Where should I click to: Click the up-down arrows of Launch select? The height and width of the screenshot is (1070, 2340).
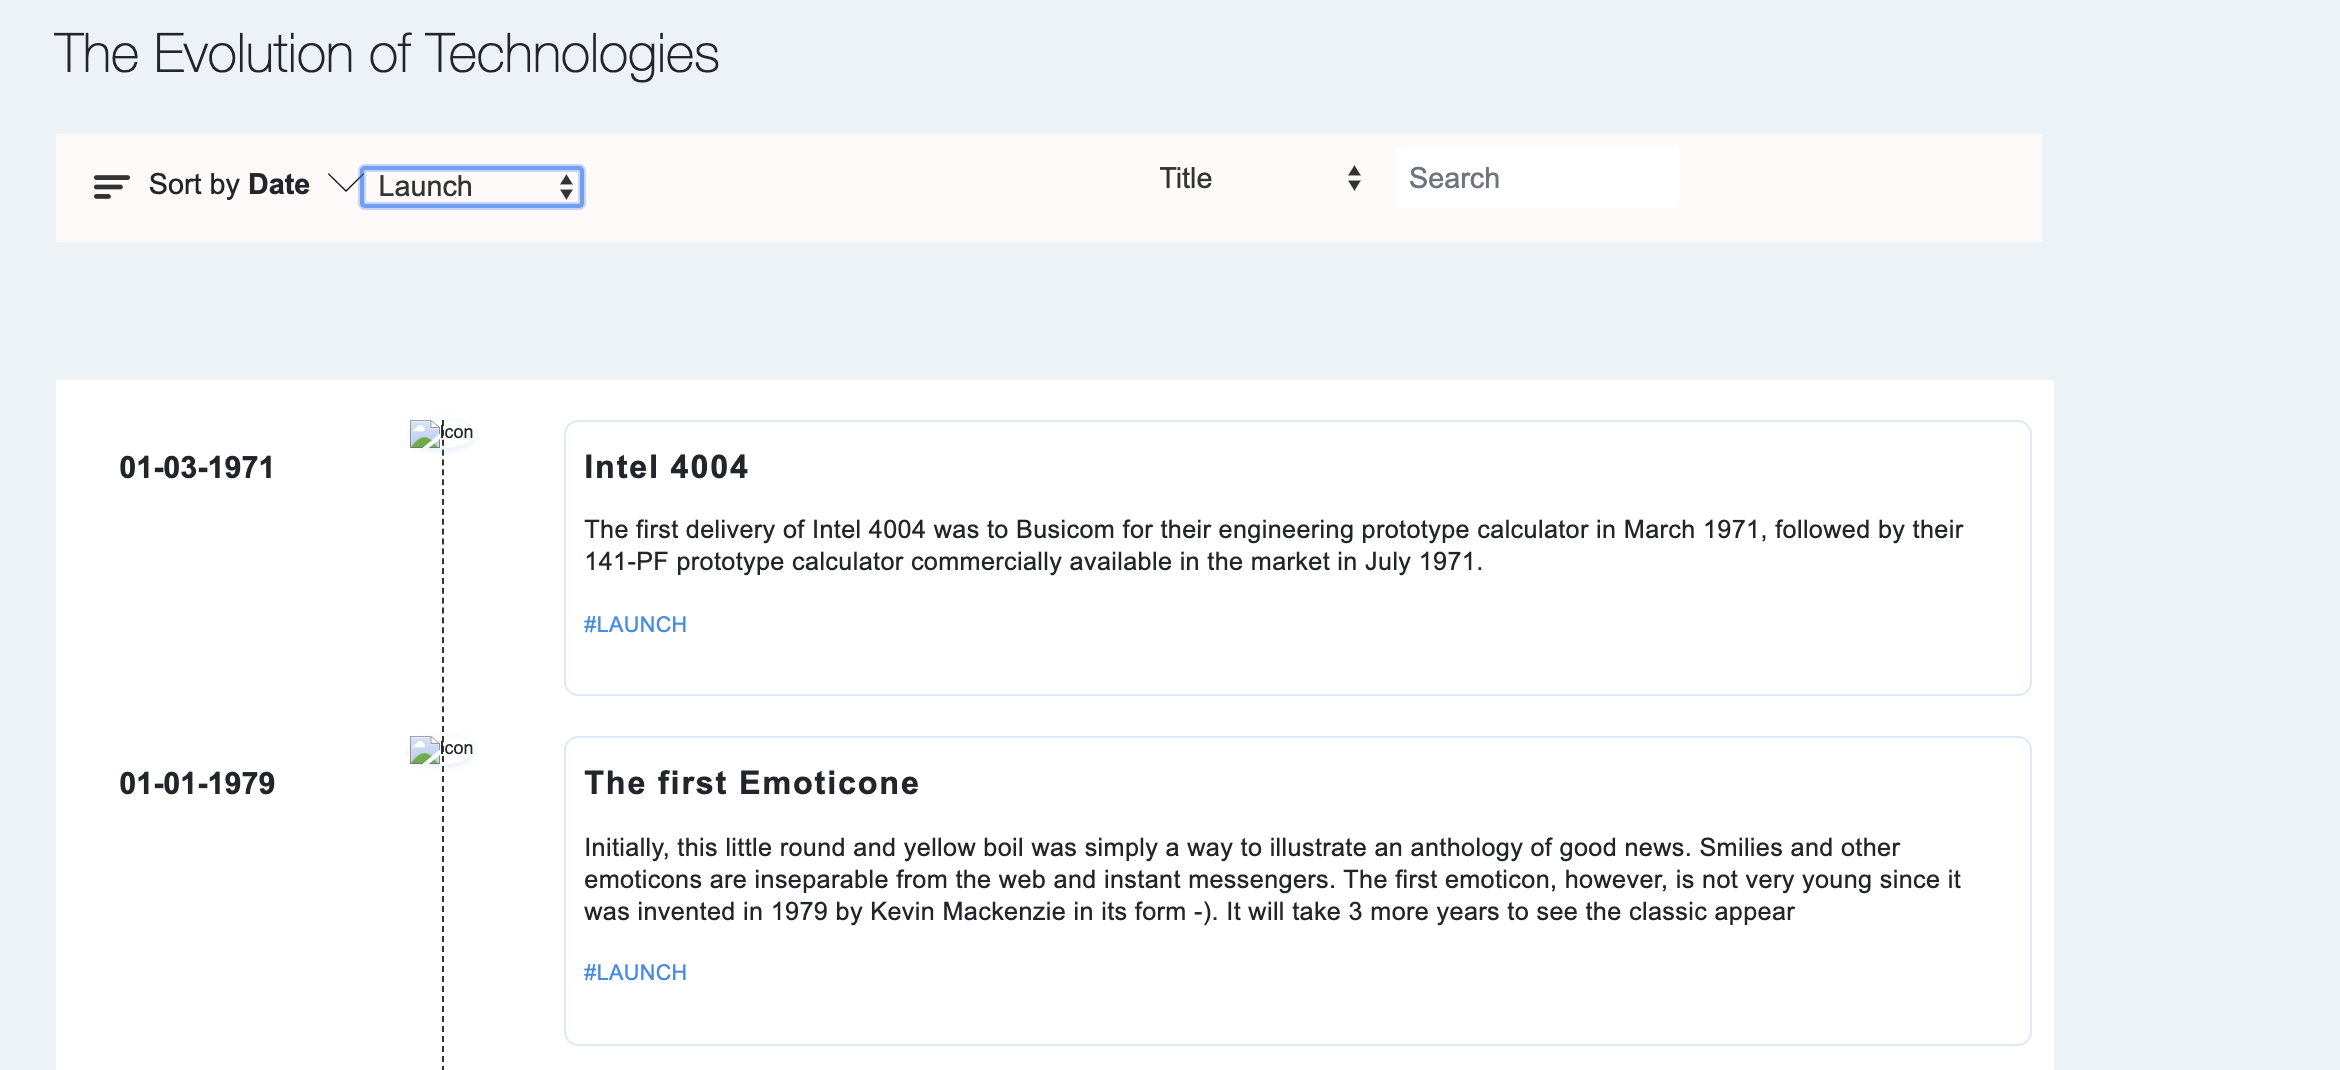(x=566, y=187)
